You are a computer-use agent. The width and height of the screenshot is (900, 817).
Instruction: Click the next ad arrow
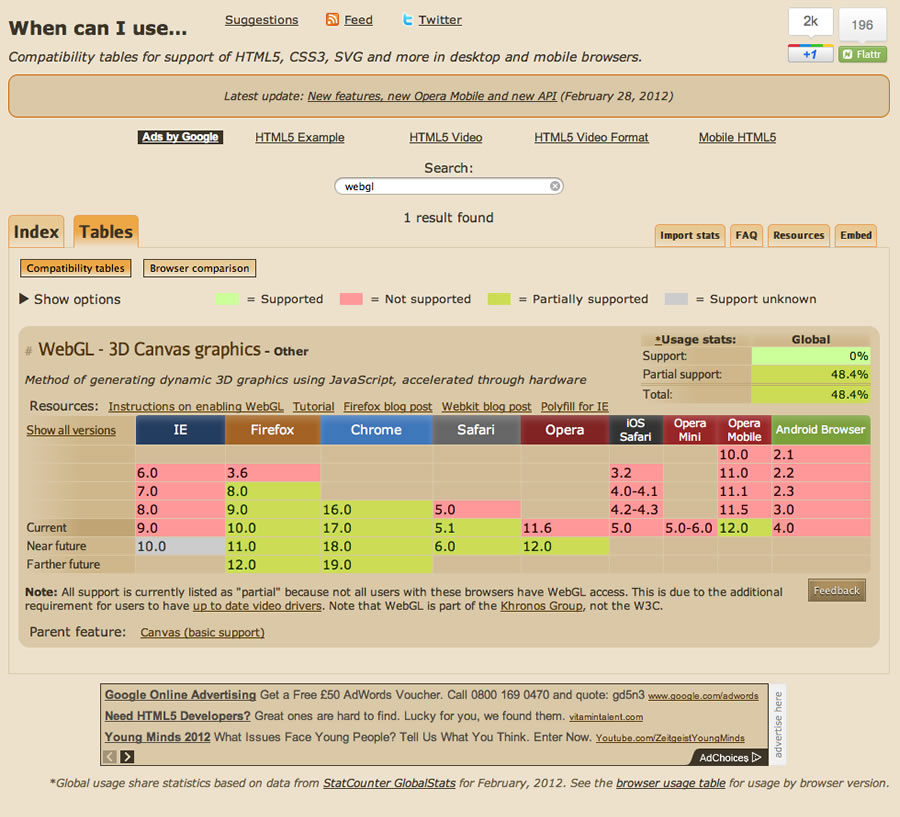pos(127,757)
